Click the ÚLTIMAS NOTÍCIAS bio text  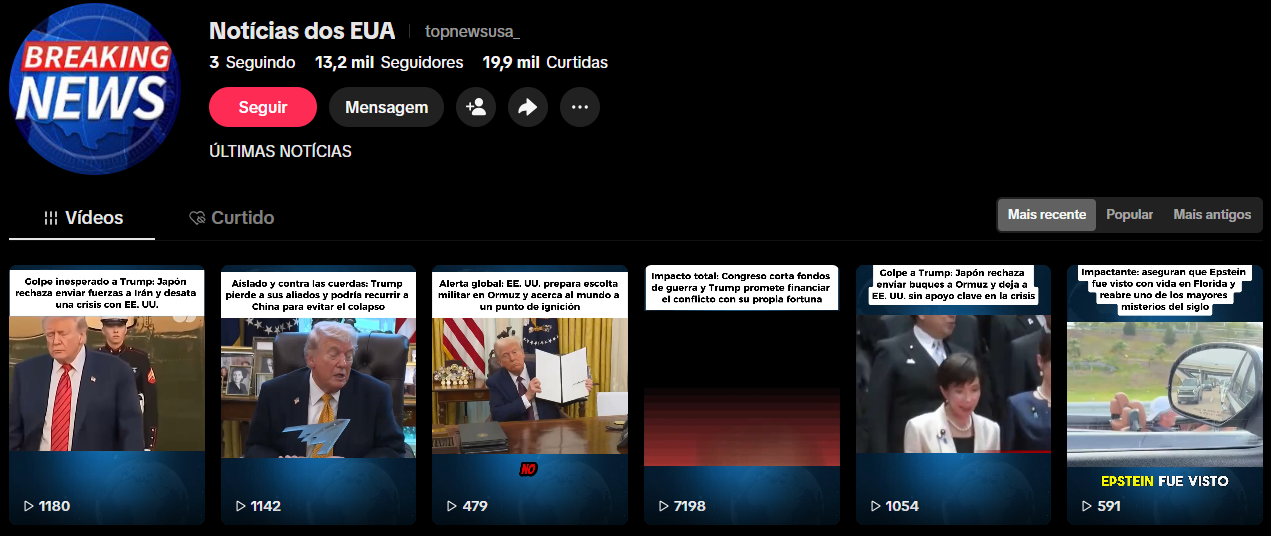tap(280, 152)
